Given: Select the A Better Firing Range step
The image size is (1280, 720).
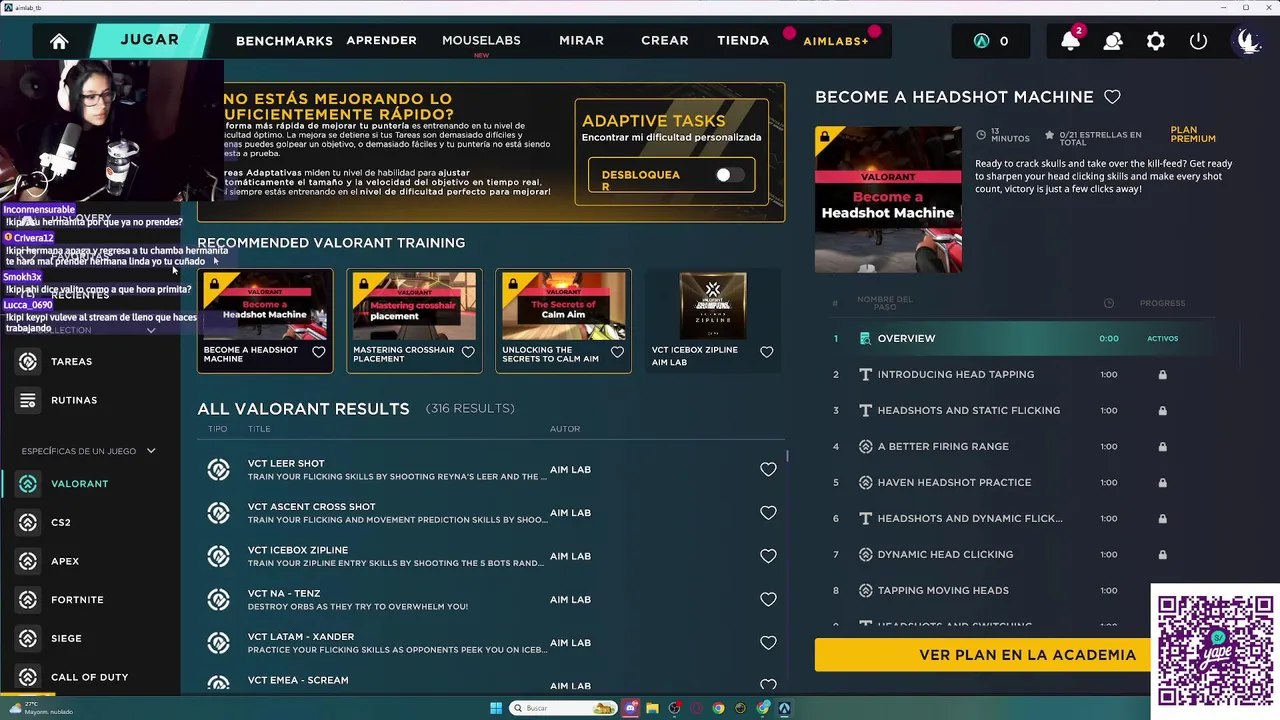Looking at the screenshot, I should tap(1021, 446).
